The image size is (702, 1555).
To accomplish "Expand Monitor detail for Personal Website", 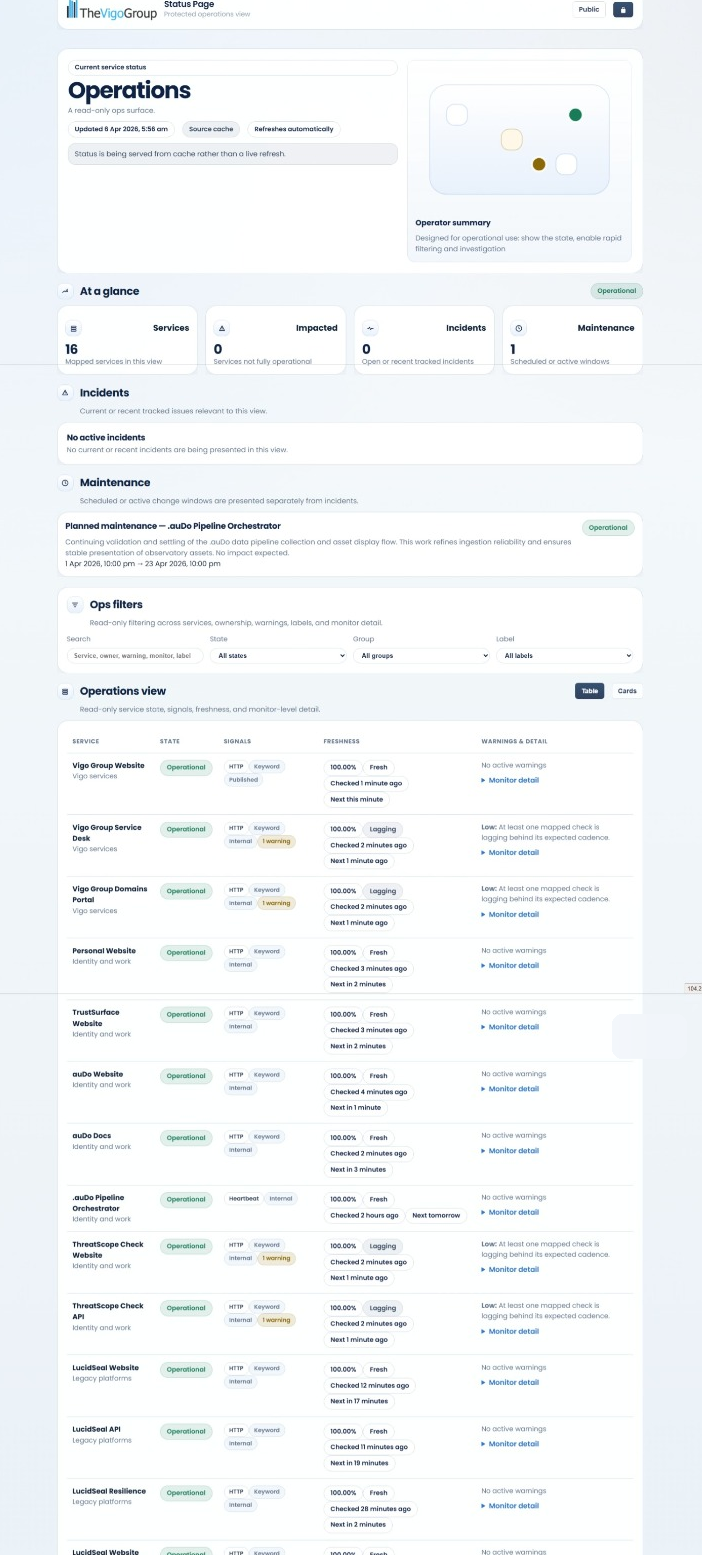I will tap(510, 966).
